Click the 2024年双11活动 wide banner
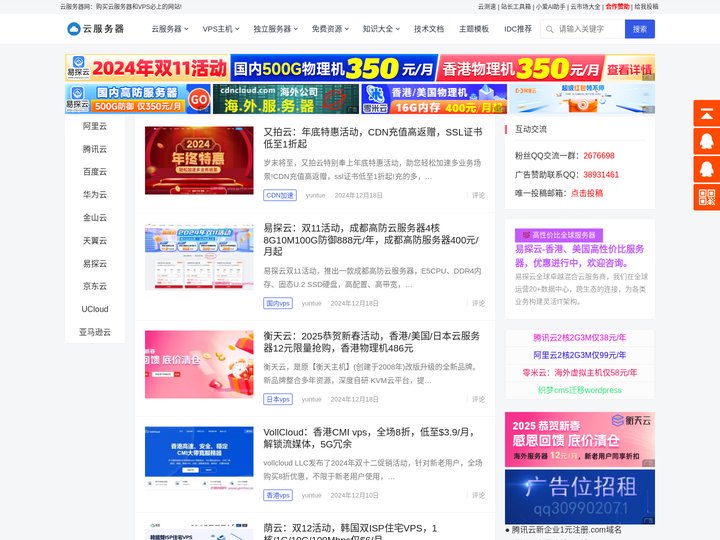 [360, 68]
